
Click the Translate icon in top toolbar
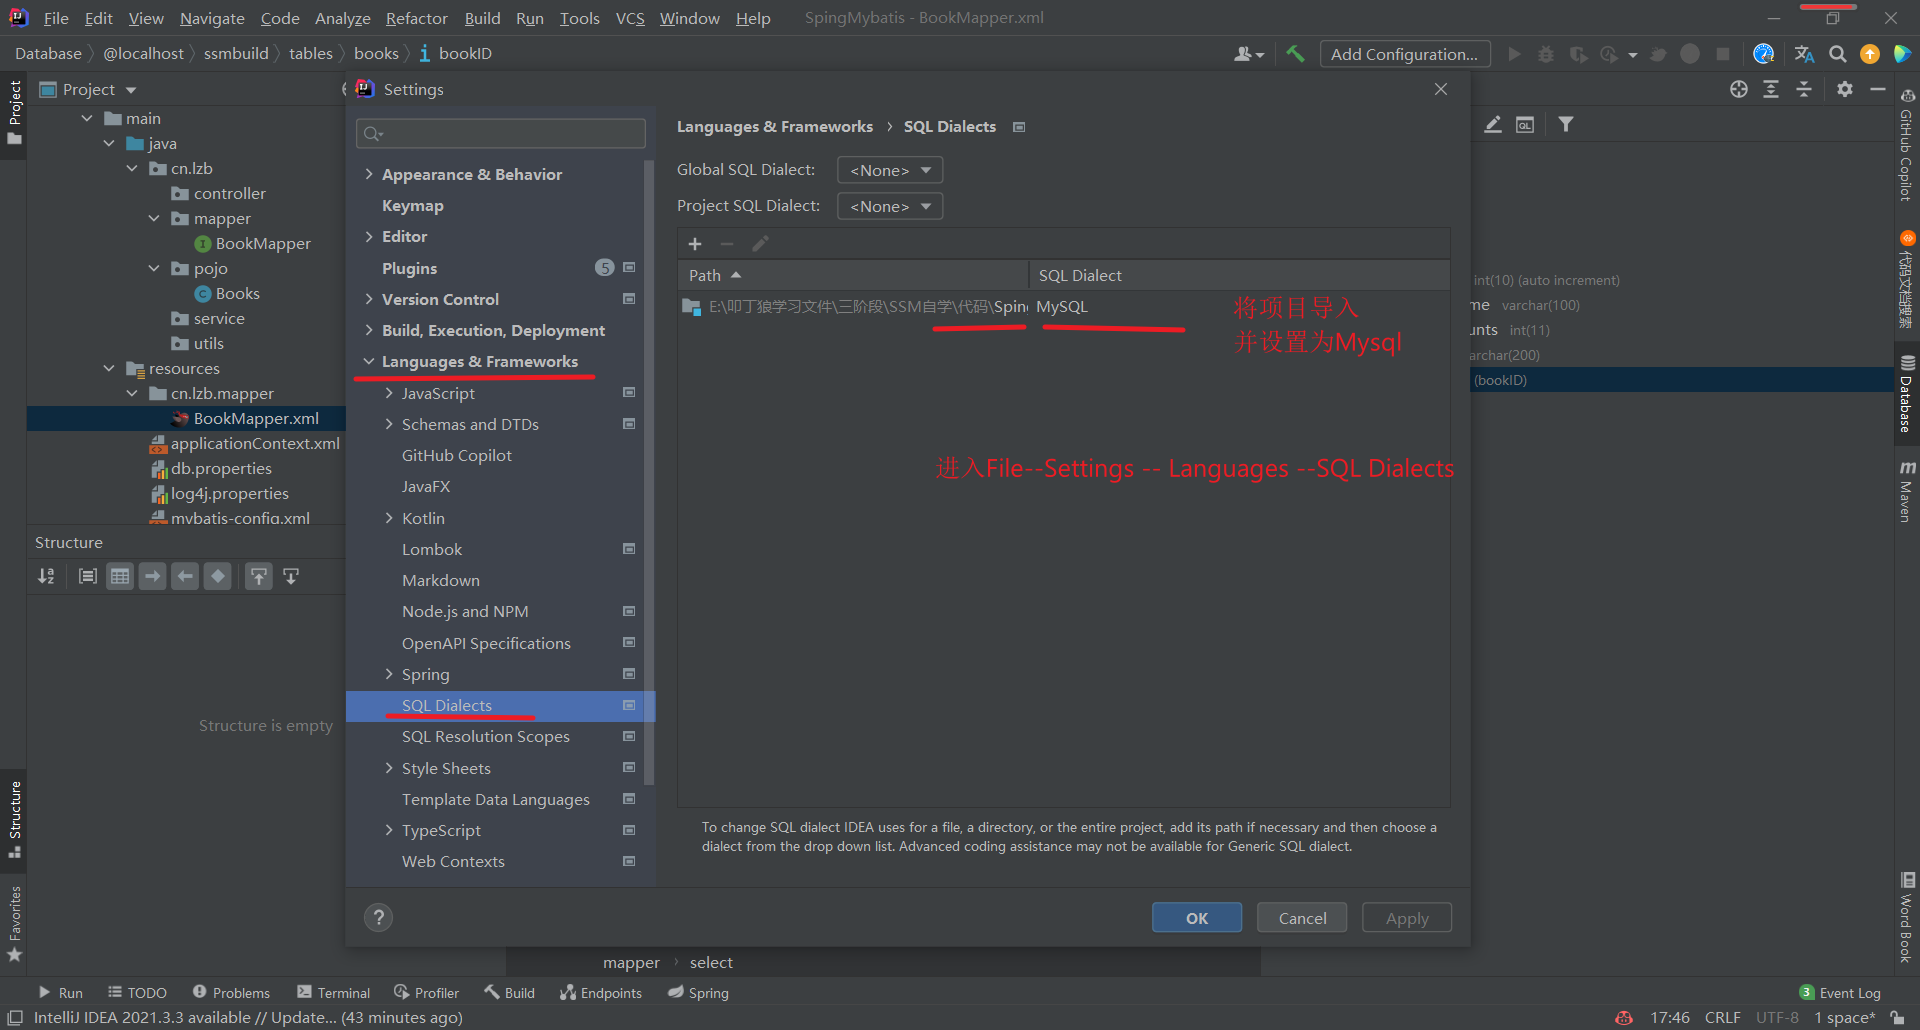coord(1804,54)
